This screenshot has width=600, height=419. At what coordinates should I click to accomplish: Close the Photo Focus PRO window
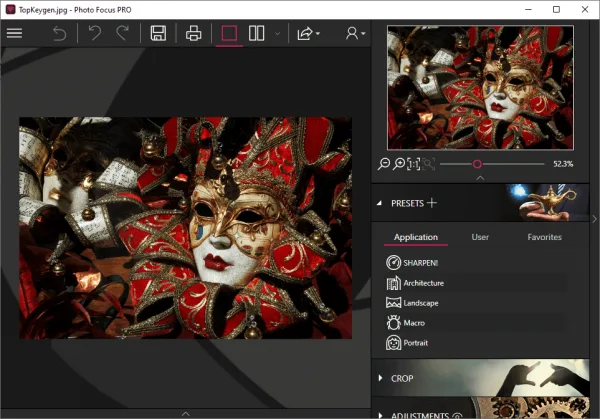click(x=585, y=10)
